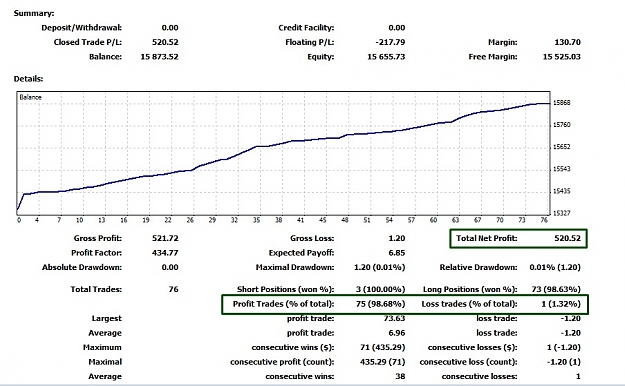
Task: Click the 15543 axis value on chart
Action: coord(562,169)
